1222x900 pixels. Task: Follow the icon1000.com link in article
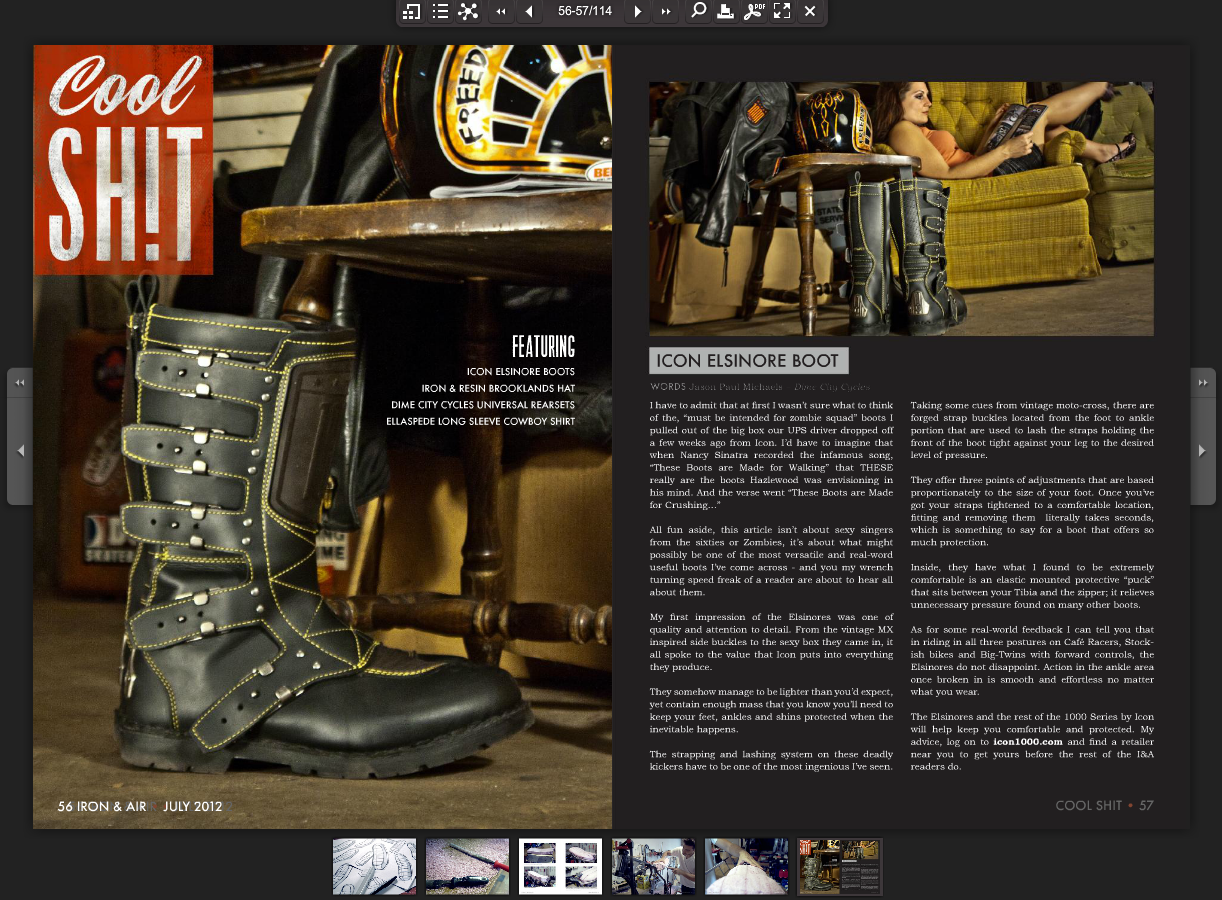(1028, 742)
